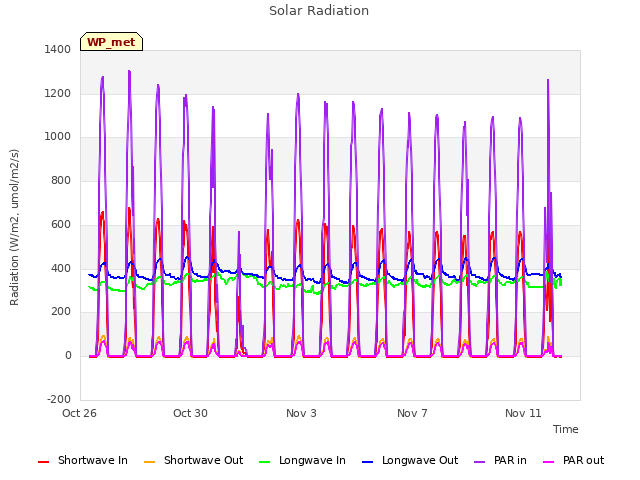Click the 600 y-axis tick label
Screen dimensions: 640x480
click(x=61, y=224)
